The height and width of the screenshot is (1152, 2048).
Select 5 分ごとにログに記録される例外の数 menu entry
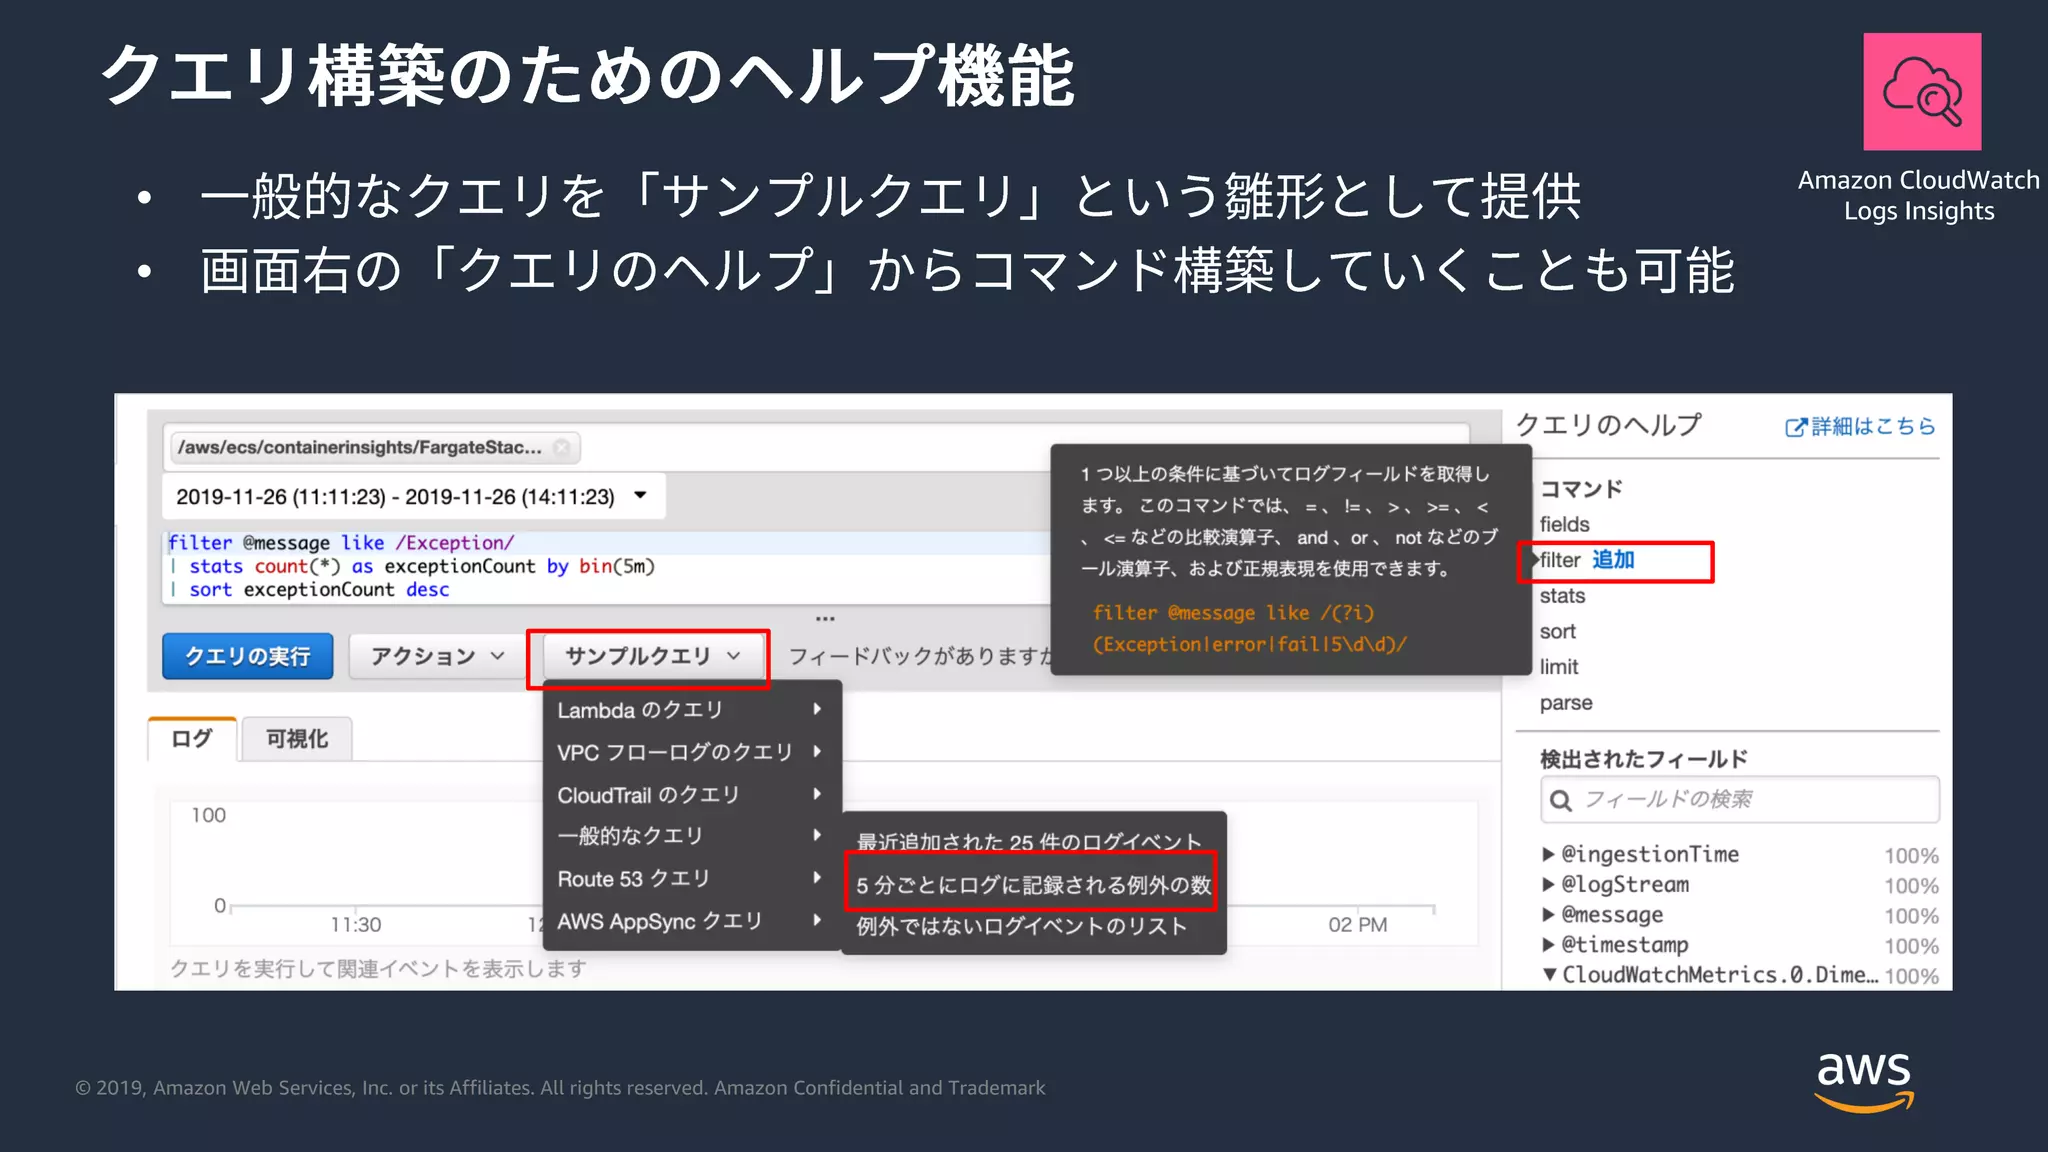[1032, 884]
